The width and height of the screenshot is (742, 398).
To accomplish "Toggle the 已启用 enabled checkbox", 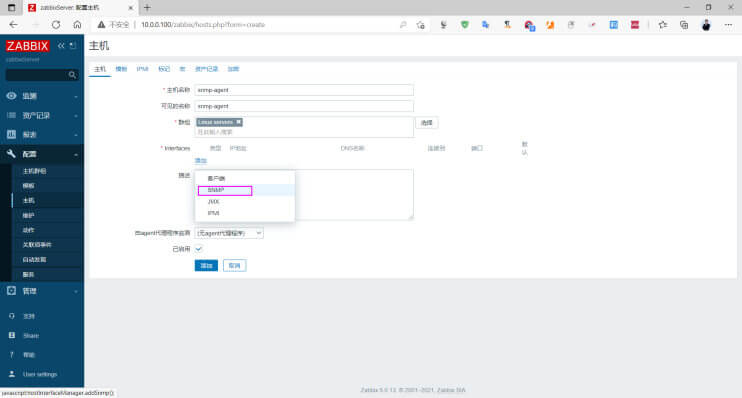I will click(199, 249).
